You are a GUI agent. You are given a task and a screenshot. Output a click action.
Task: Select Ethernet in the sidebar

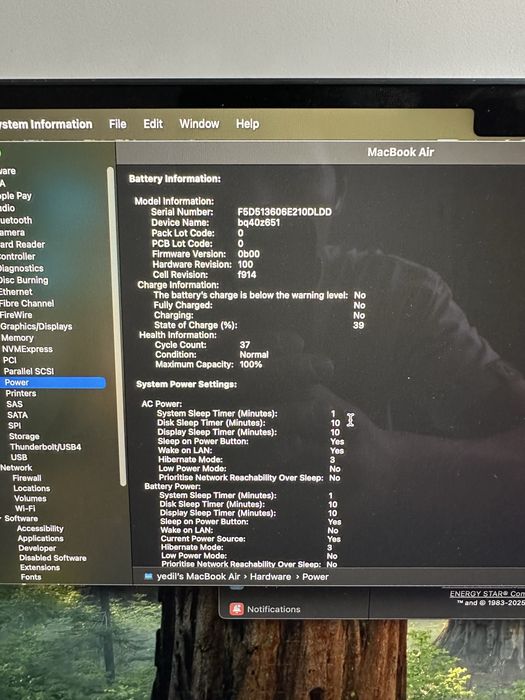pos(16,292)
